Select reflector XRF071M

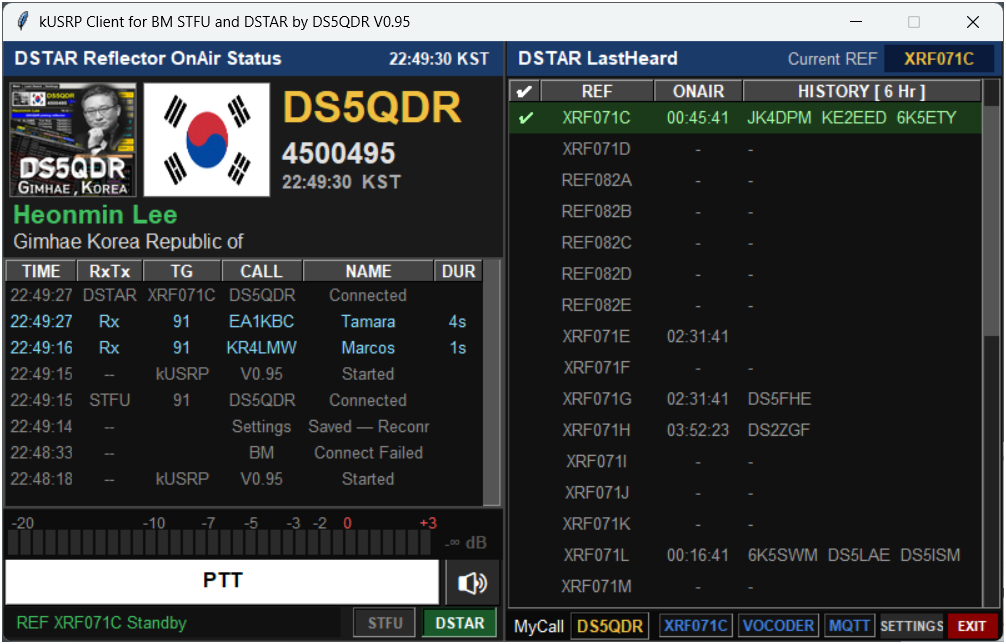click(x=746, y=587)
